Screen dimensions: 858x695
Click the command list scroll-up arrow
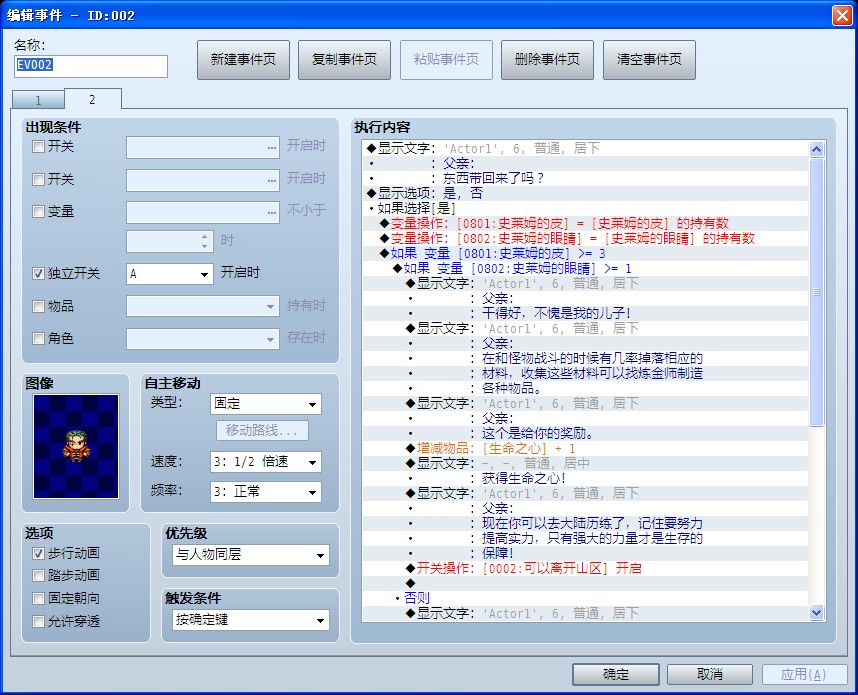(816, 149)
